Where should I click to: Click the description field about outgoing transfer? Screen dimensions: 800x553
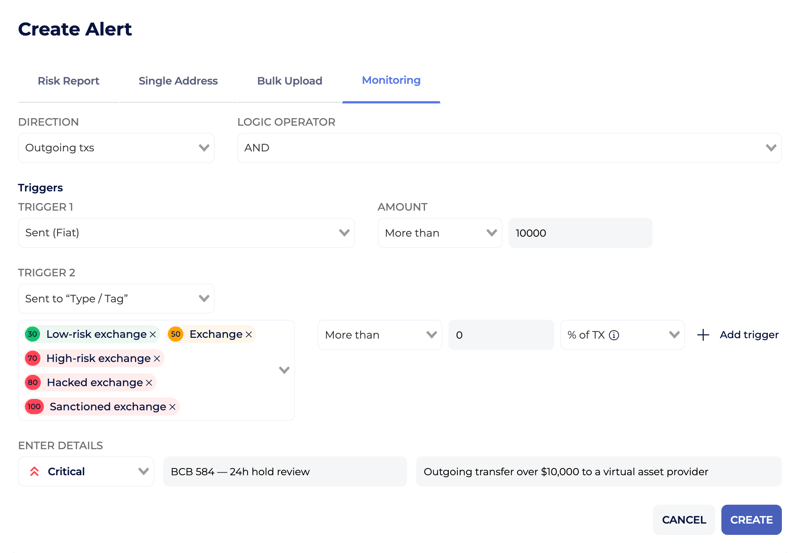(x=599, y=471)
